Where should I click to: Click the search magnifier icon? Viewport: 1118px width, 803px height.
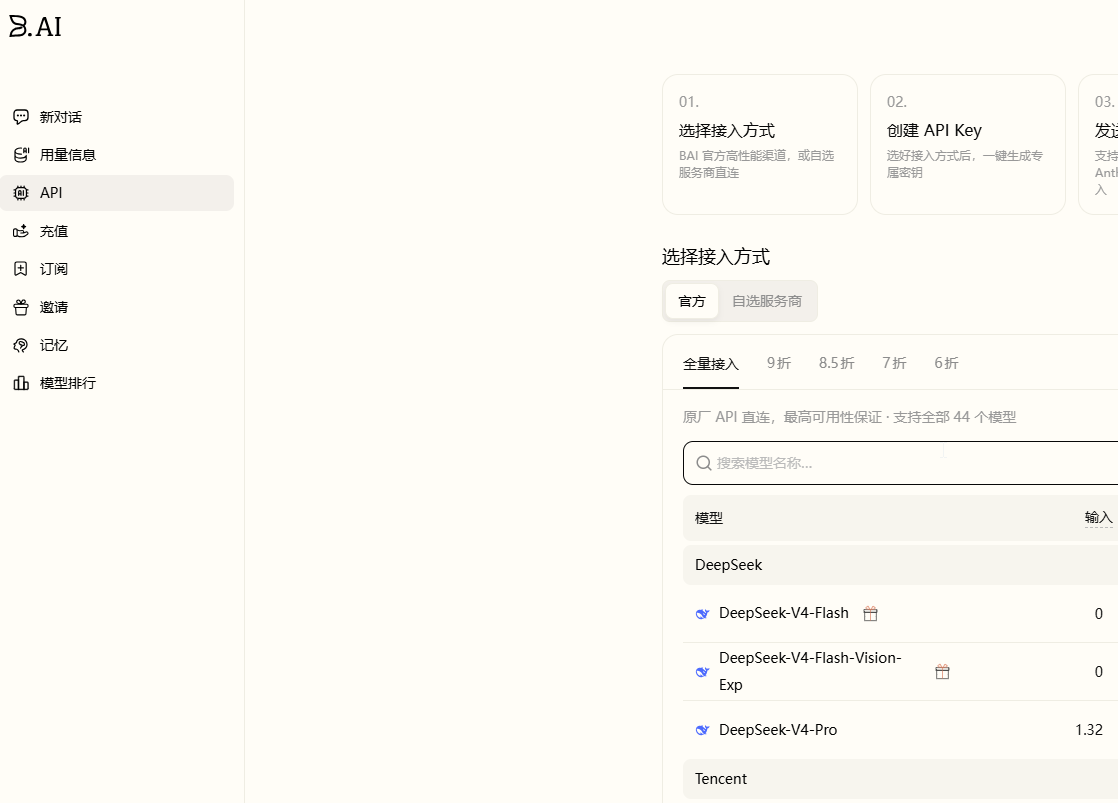coord(704,463)
